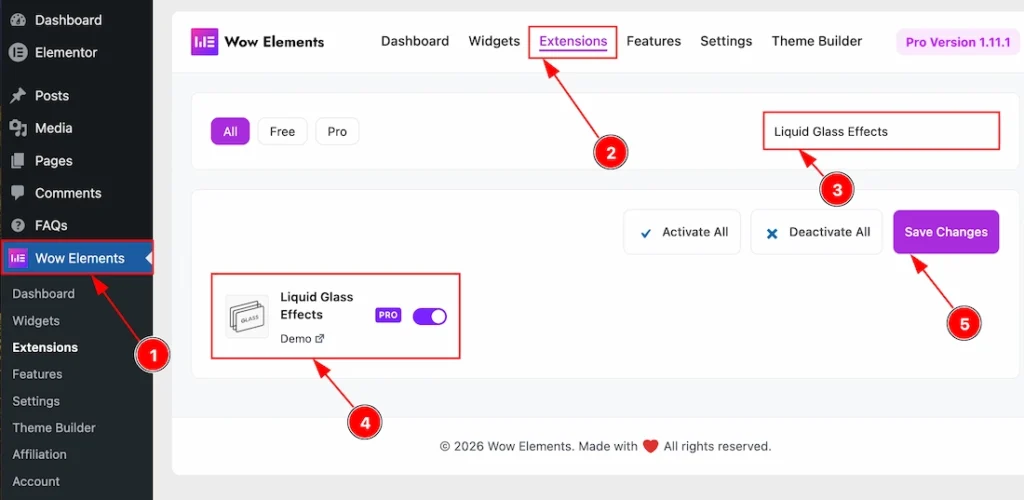The width and height of the screenshot is (1024, 500).
Task: Switch to the Widgets tab
Action: pyautogui.click(x=494, y=41)
